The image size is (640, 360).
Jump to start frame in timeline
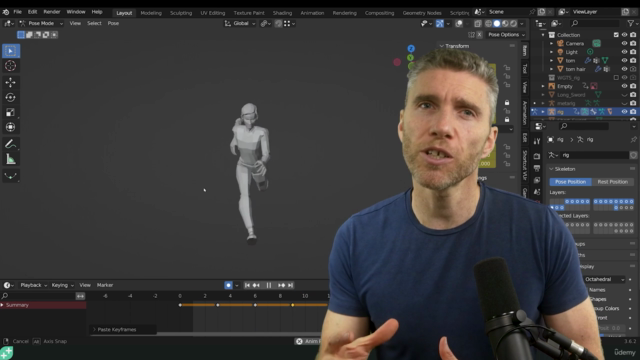point(247,285)
